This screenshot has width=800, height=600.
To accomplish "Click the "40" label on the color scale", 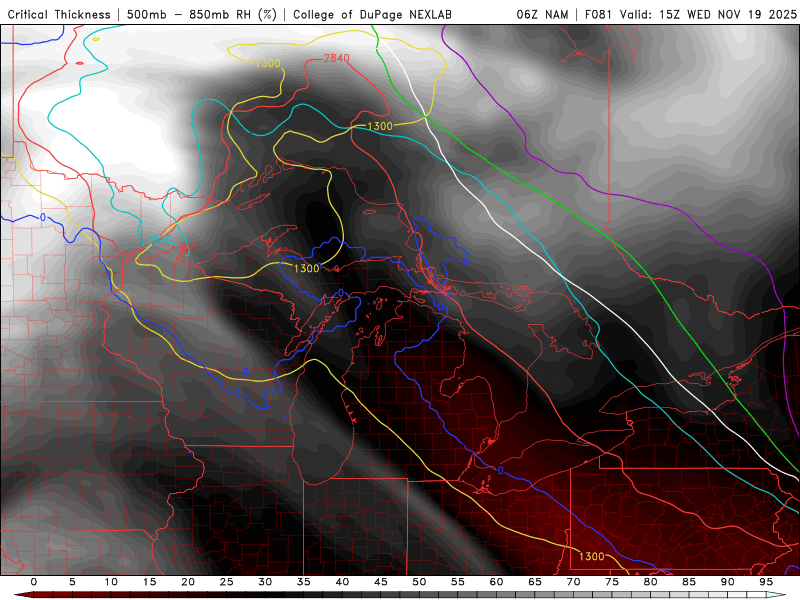I will 342,582.
